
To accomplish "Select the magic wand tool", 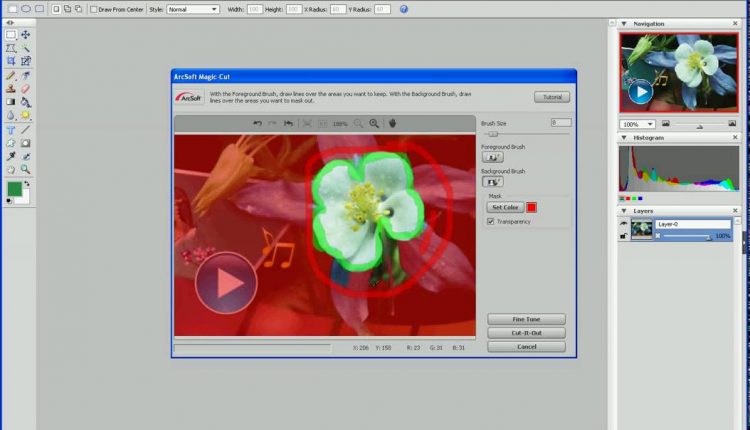I will click(25, 48).
